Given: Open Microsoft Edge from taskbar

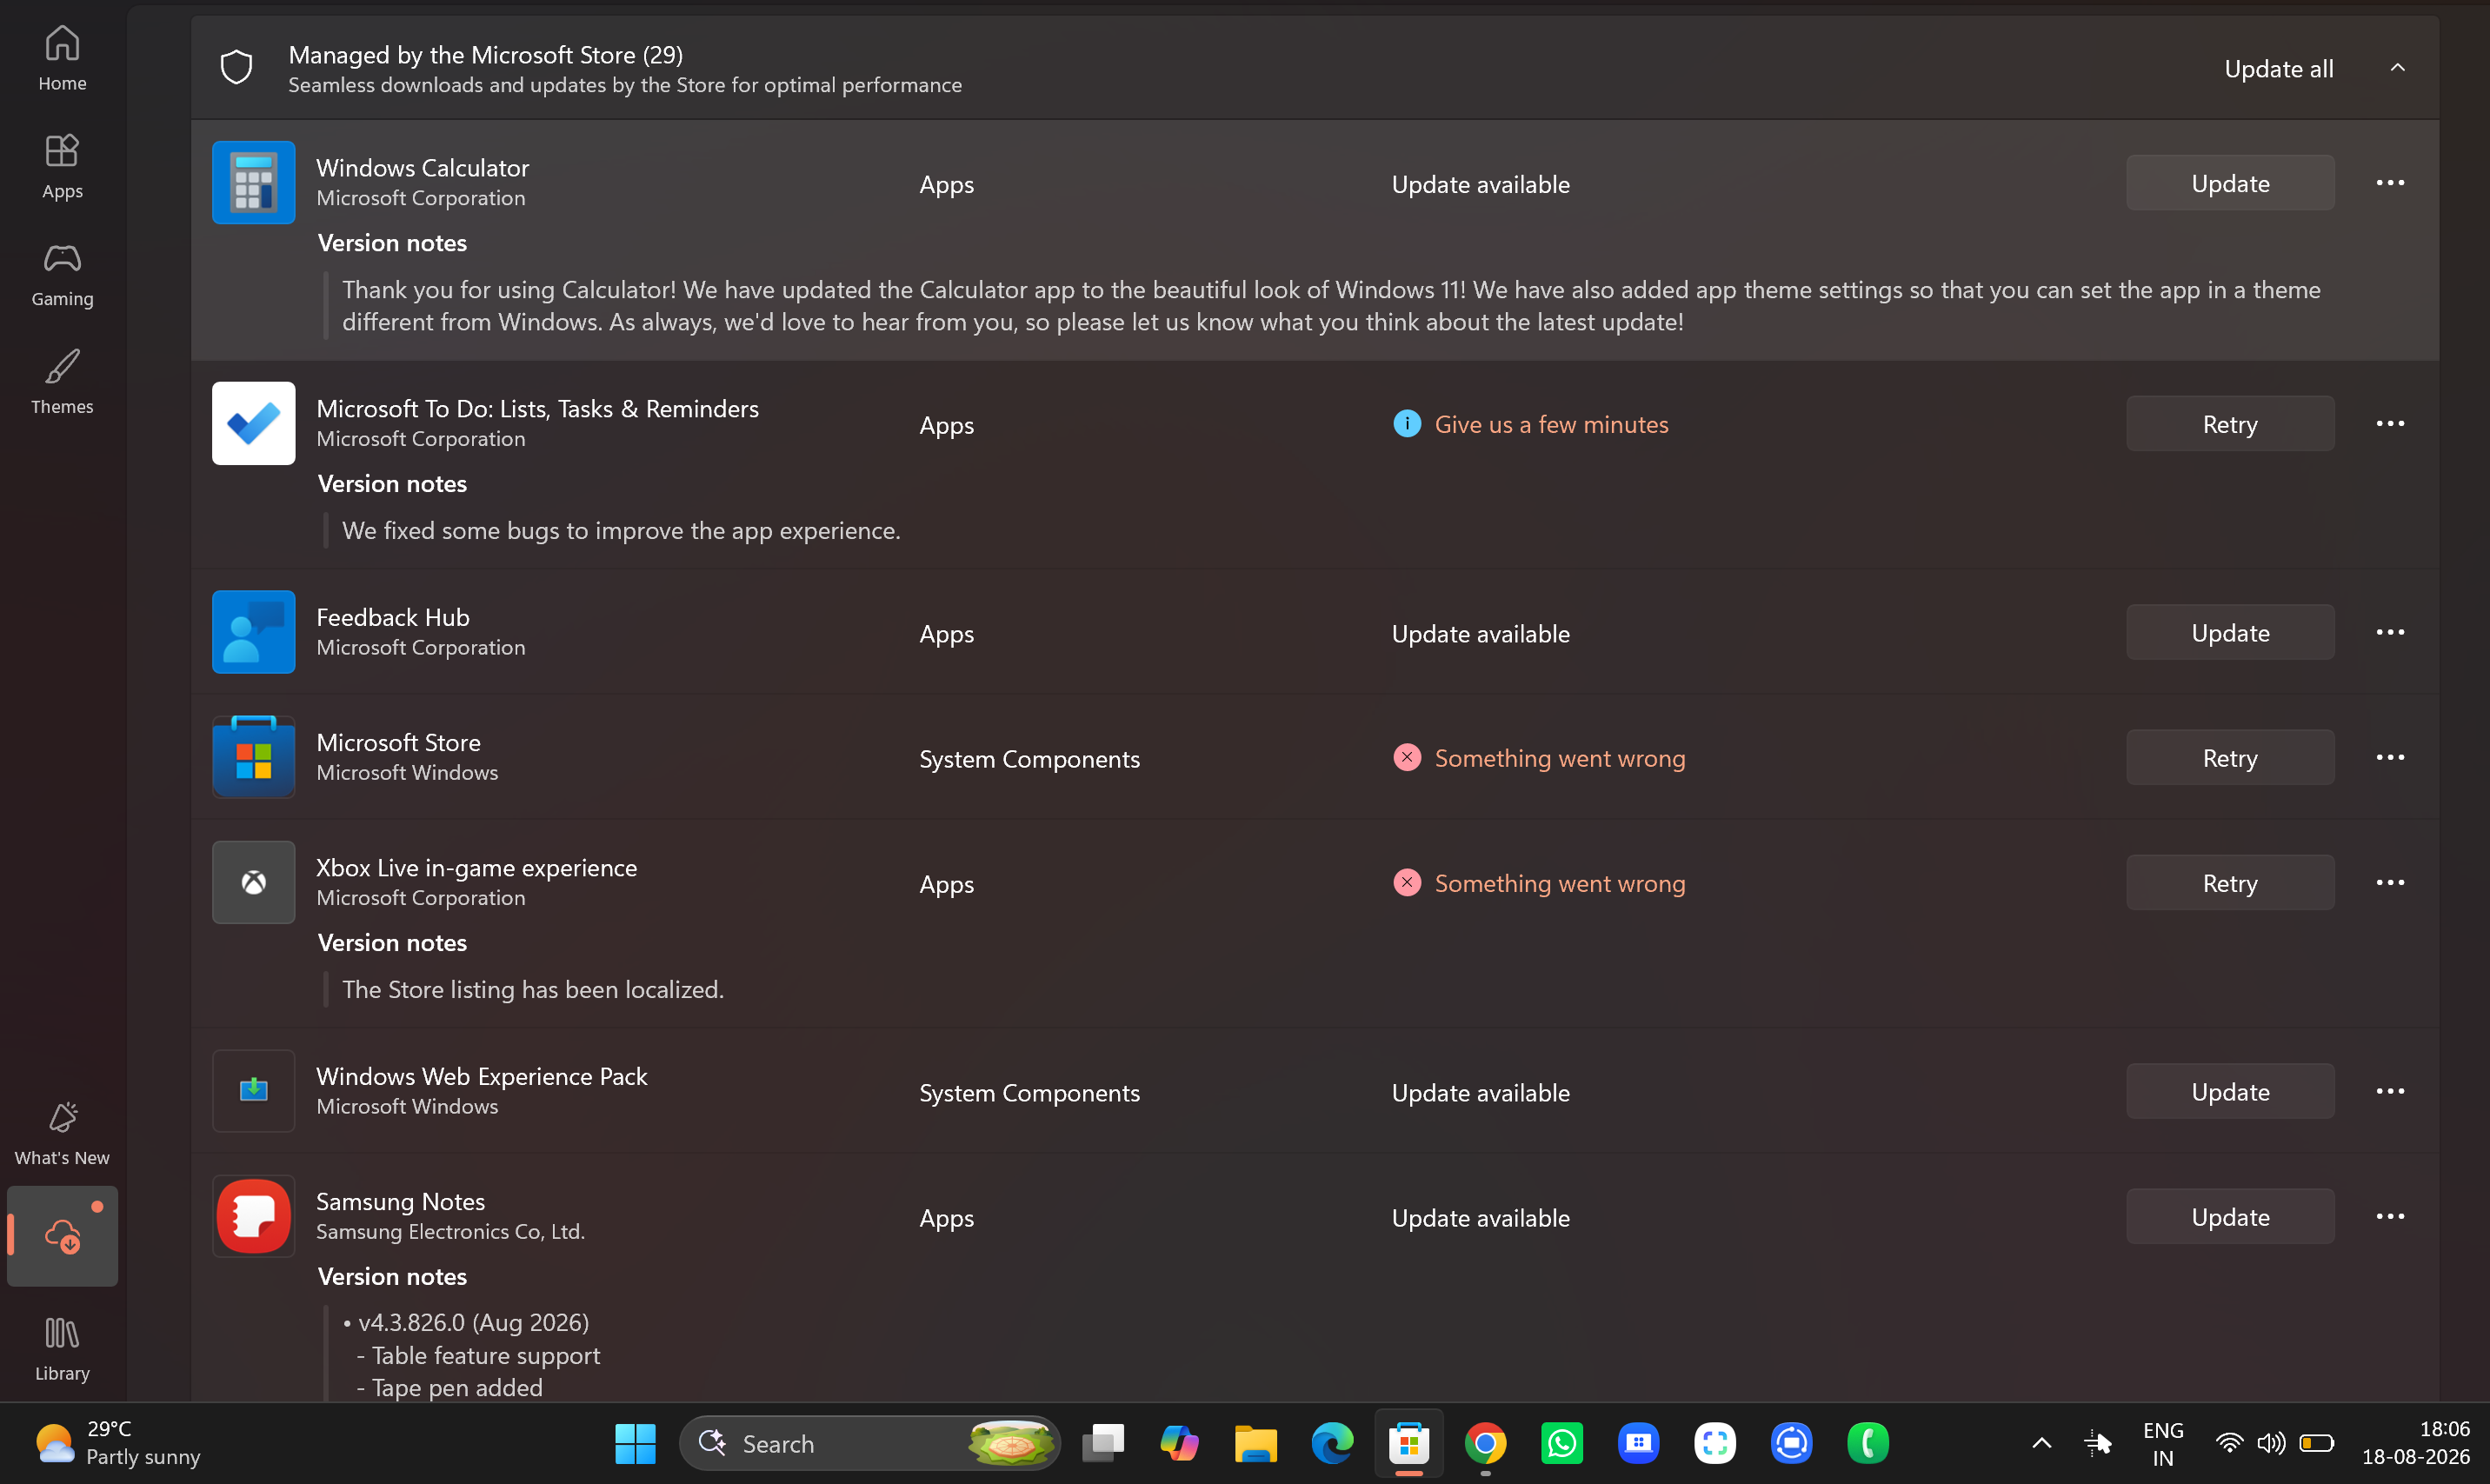Looking at the screenshot, I should [1332, 1443].
